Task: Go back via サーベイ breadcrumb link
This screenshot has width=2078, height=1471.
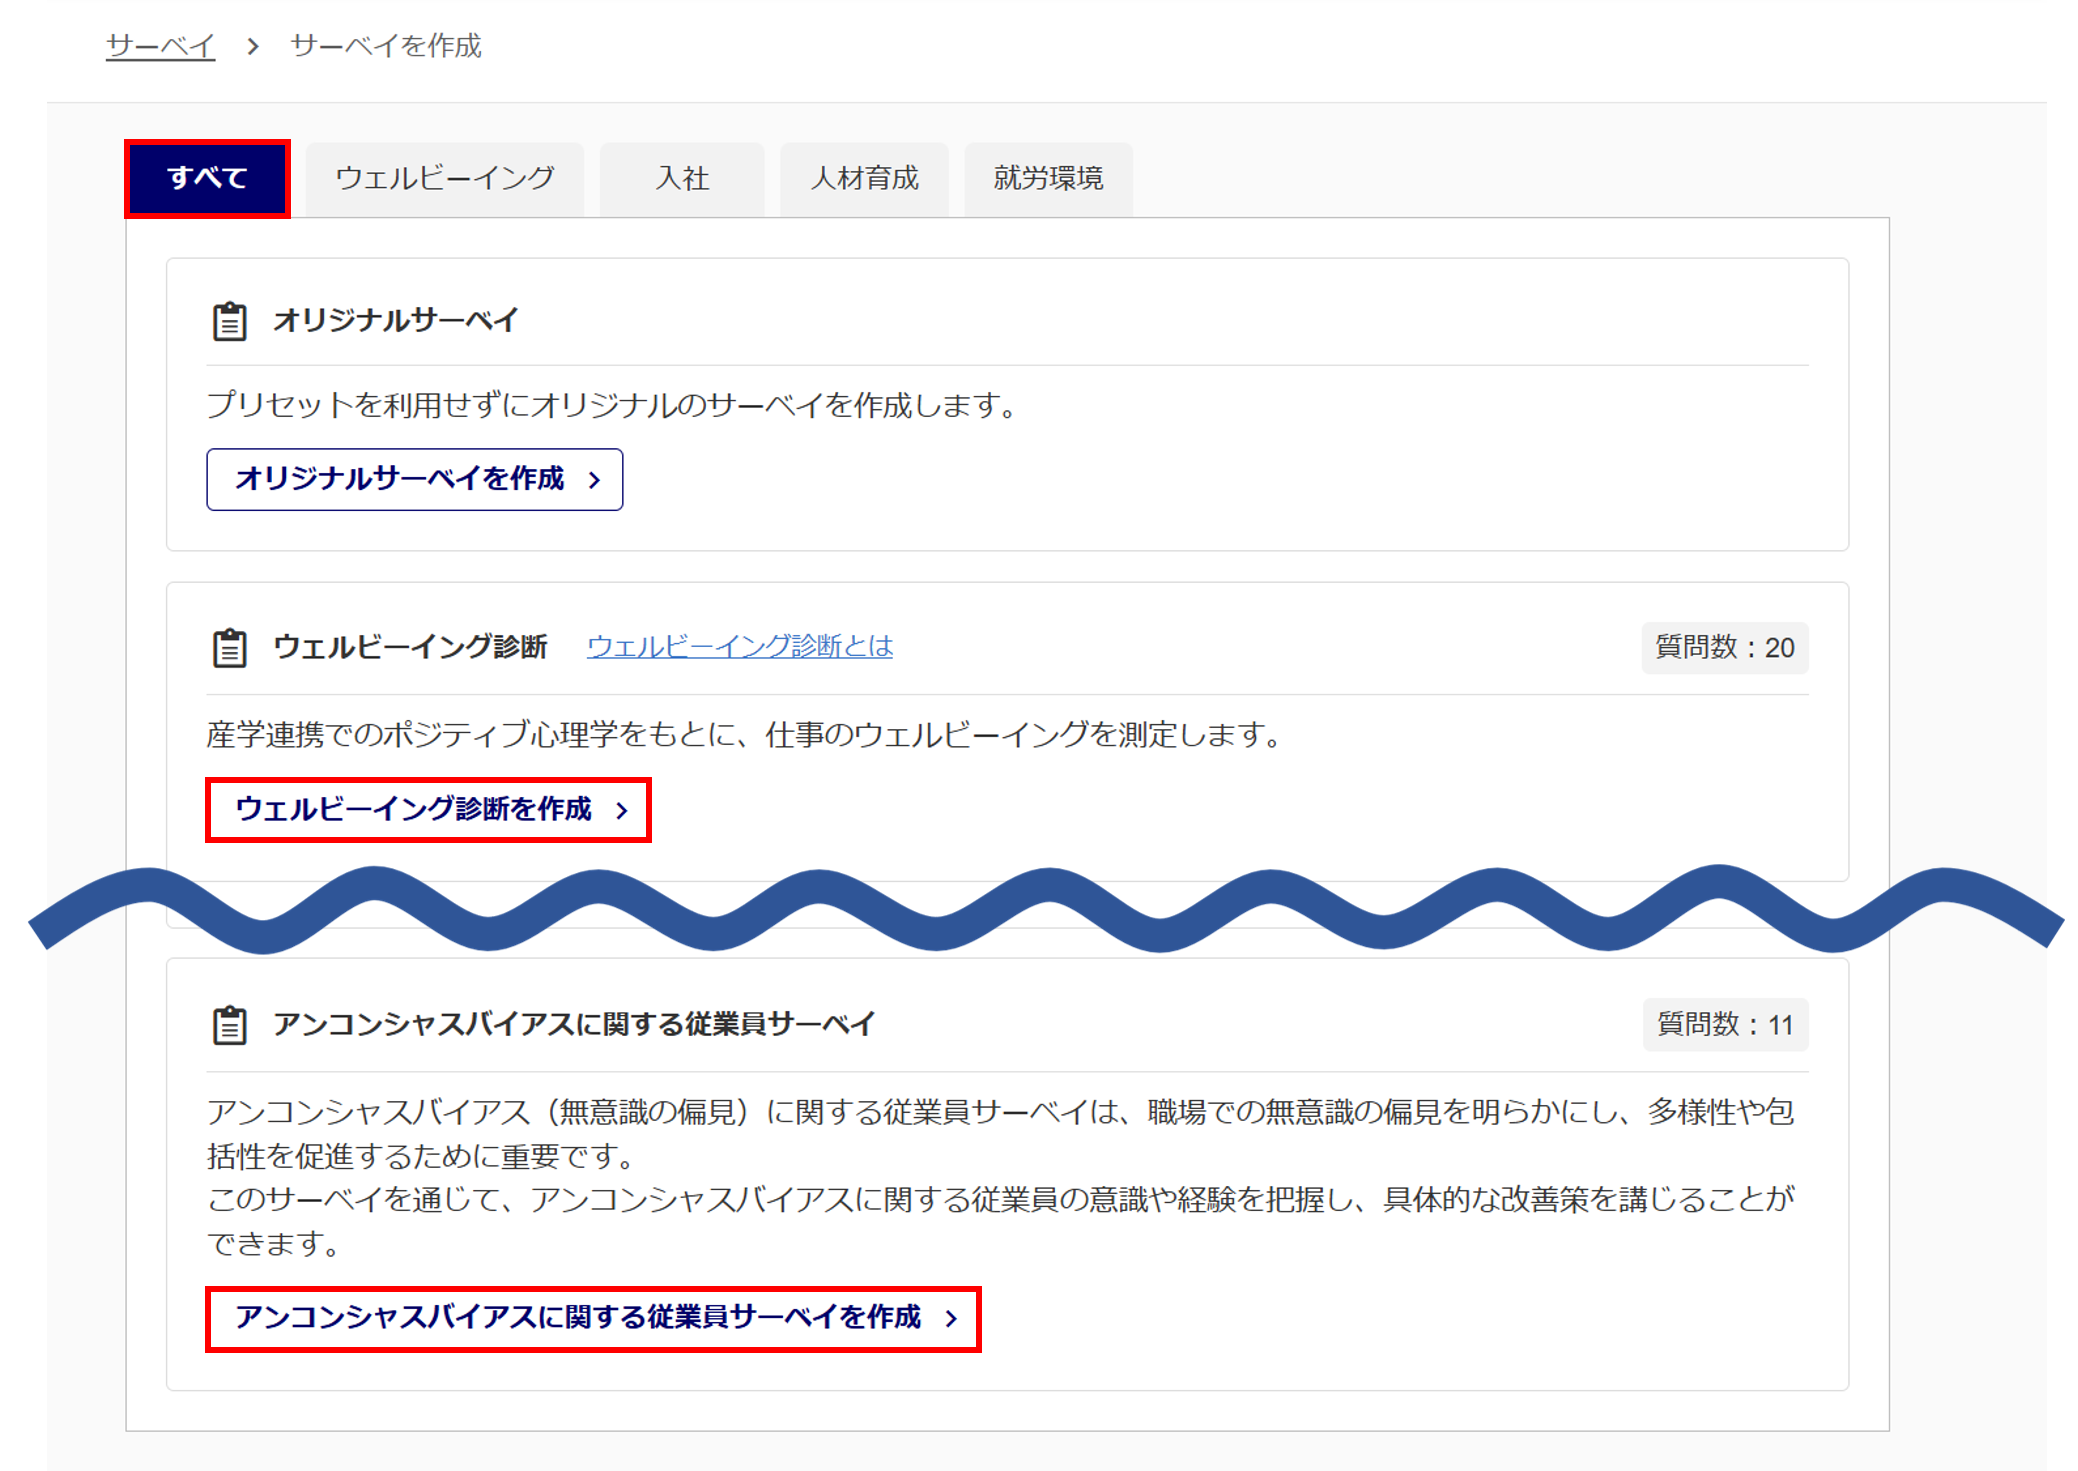Action: point(160,46)
